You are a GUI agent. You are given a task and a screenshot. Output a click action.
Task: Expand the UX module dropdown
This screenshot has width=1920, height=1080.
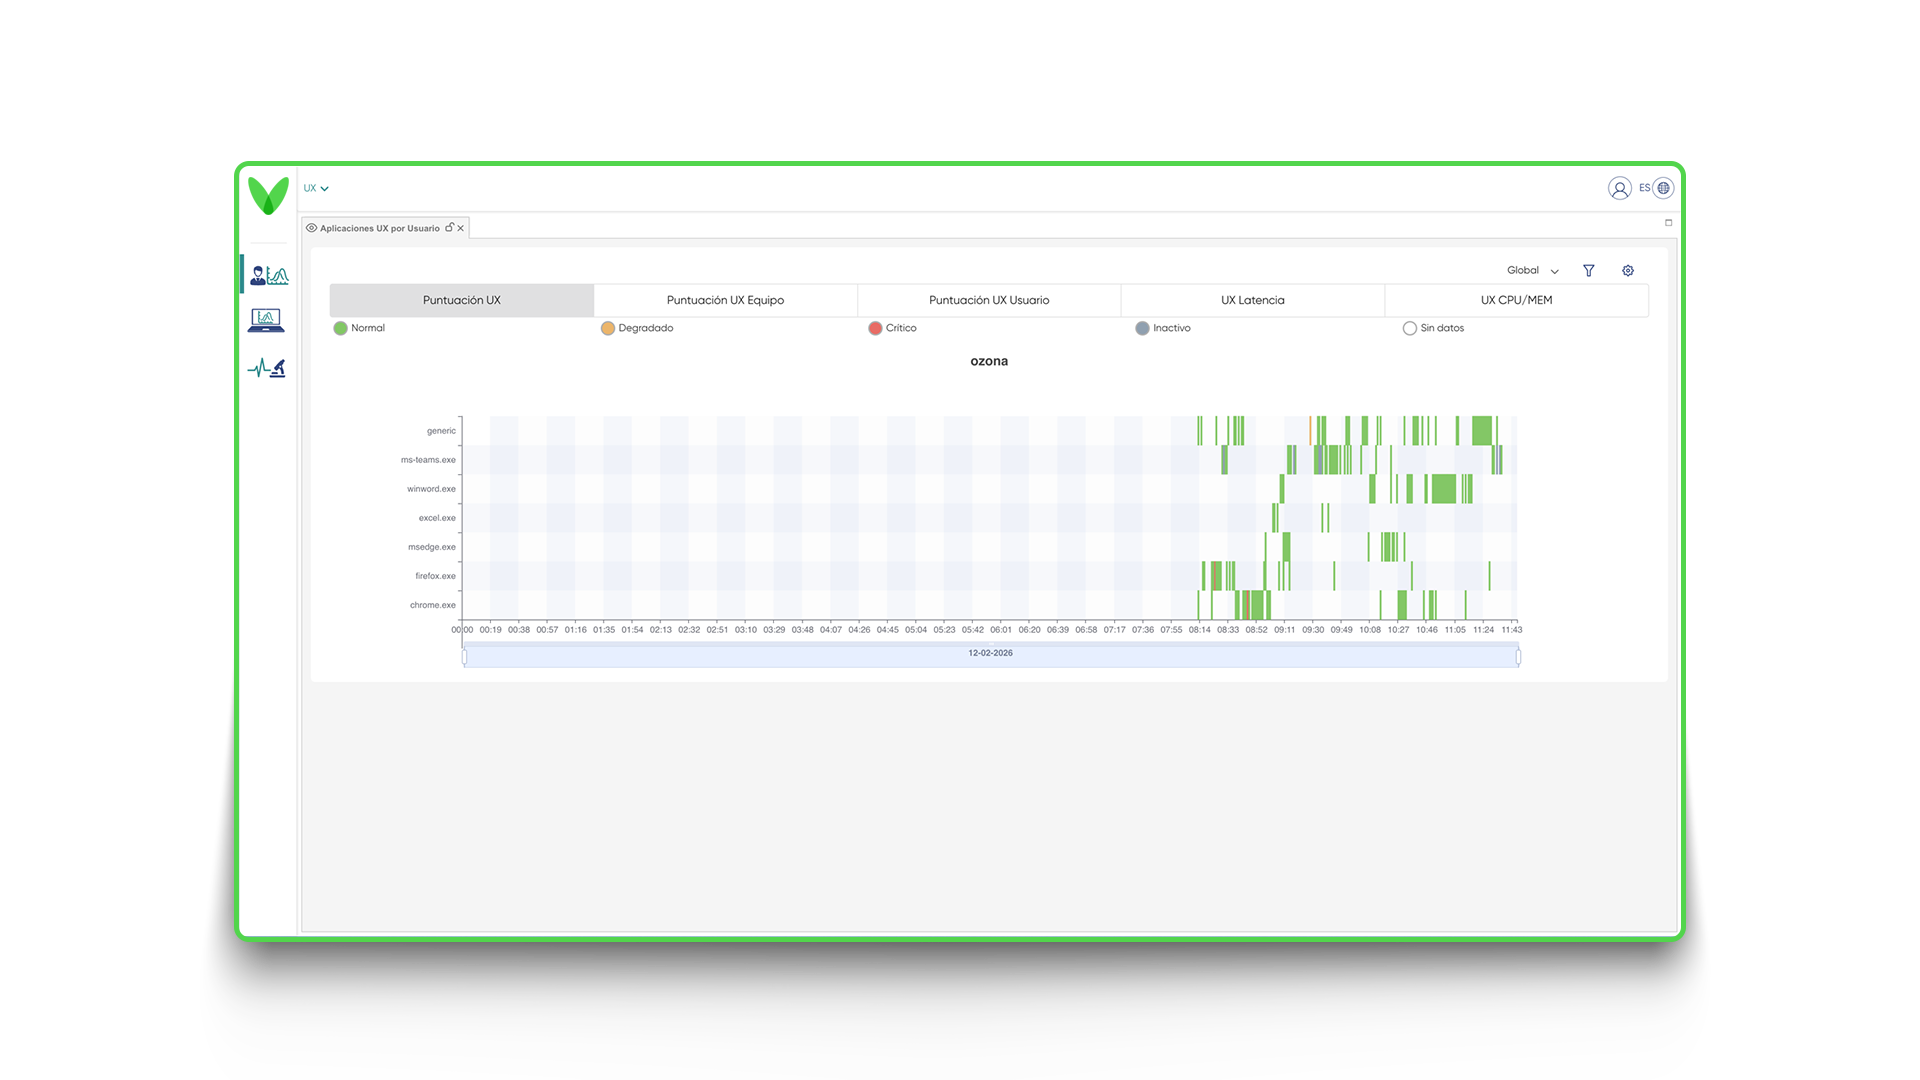click(x=316, y=188)
